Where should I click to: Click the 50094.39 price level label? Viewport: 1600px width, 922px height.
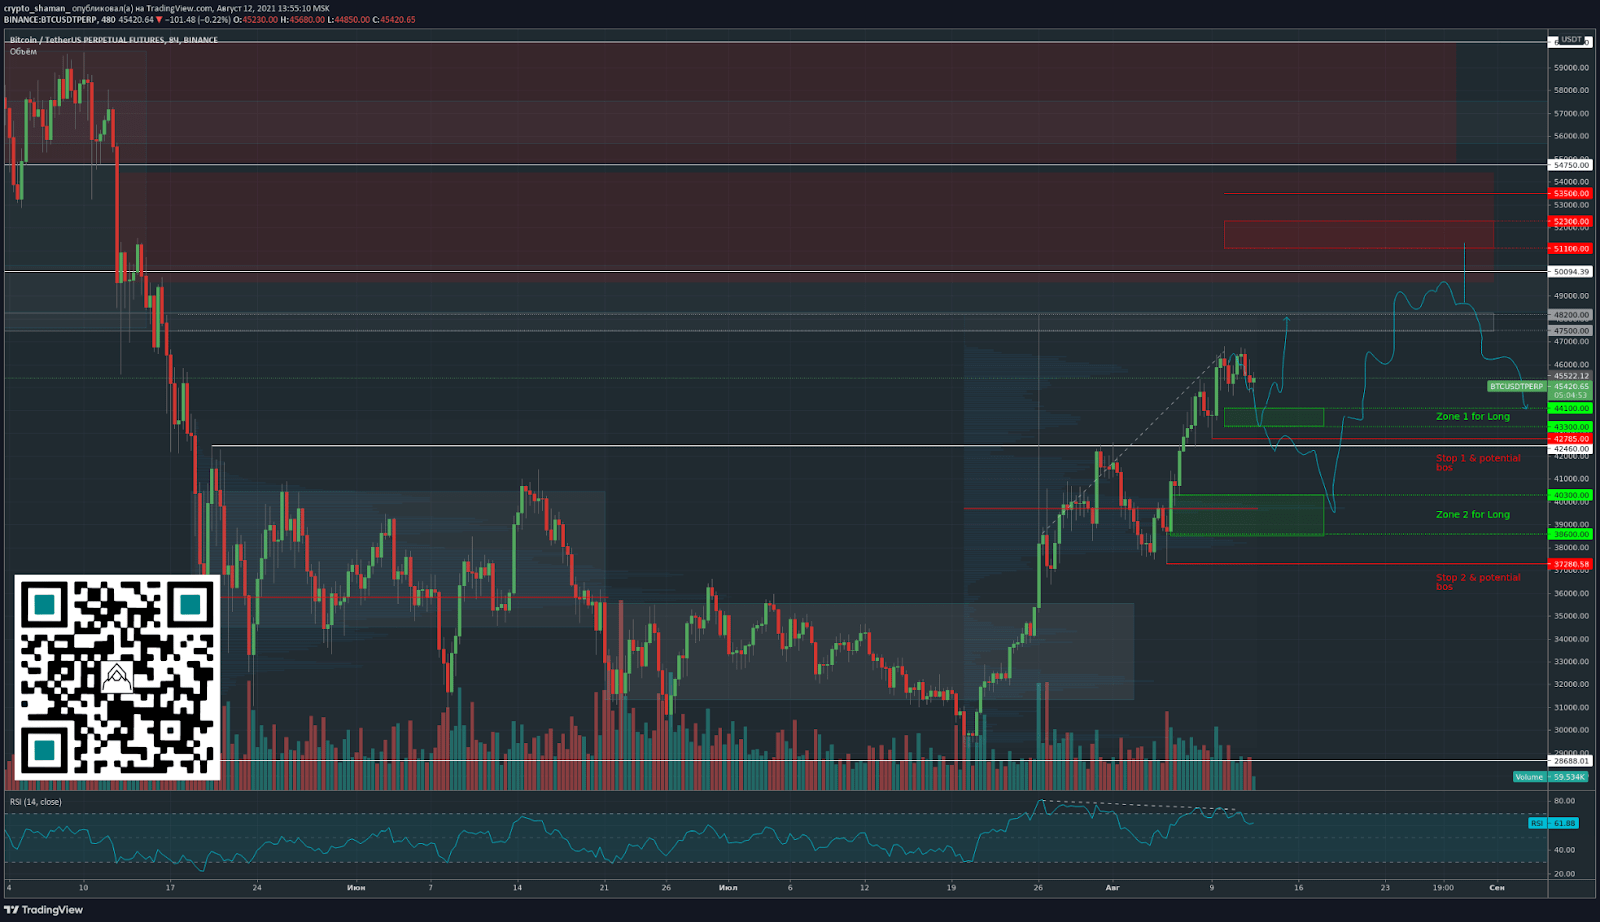[x=1570, y=271]
